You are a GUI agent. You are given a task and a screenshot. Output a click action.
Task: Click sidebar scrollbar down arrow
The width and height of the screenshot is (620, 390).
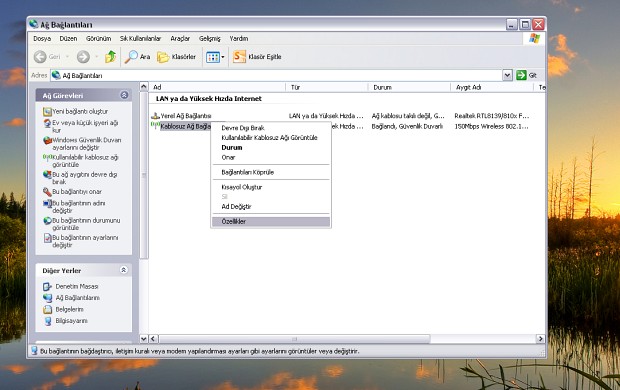click(x=144, y=339)
